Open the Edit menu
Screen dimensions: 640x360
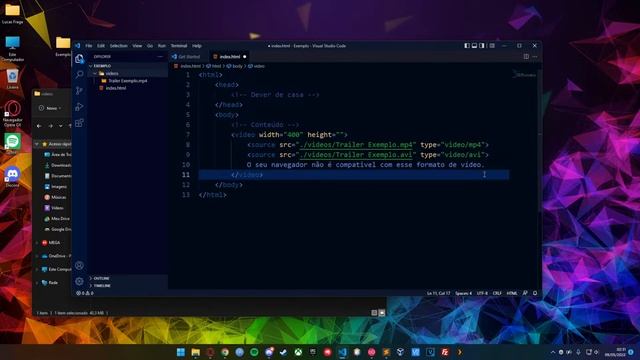[x=101, y=46]
